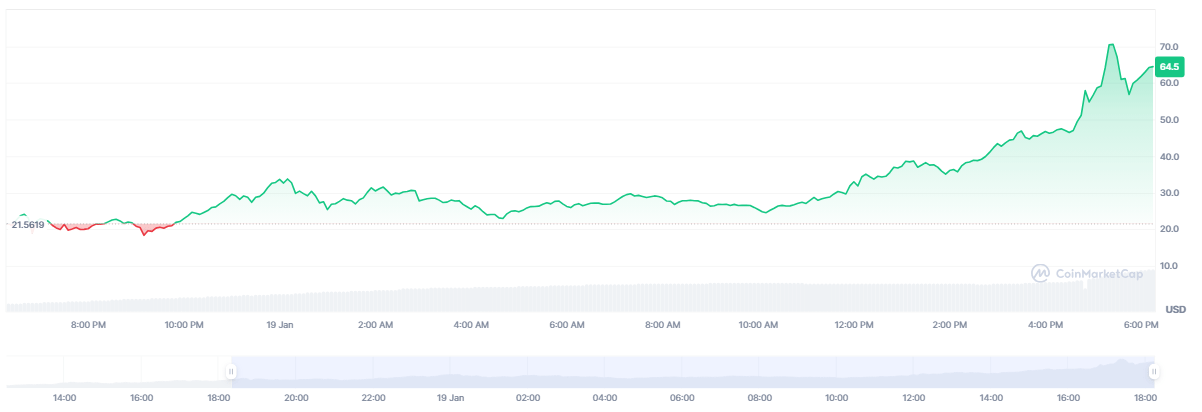Click the red dip in the price line
This screenshot has width=1202, height=412.
[144, 233]
